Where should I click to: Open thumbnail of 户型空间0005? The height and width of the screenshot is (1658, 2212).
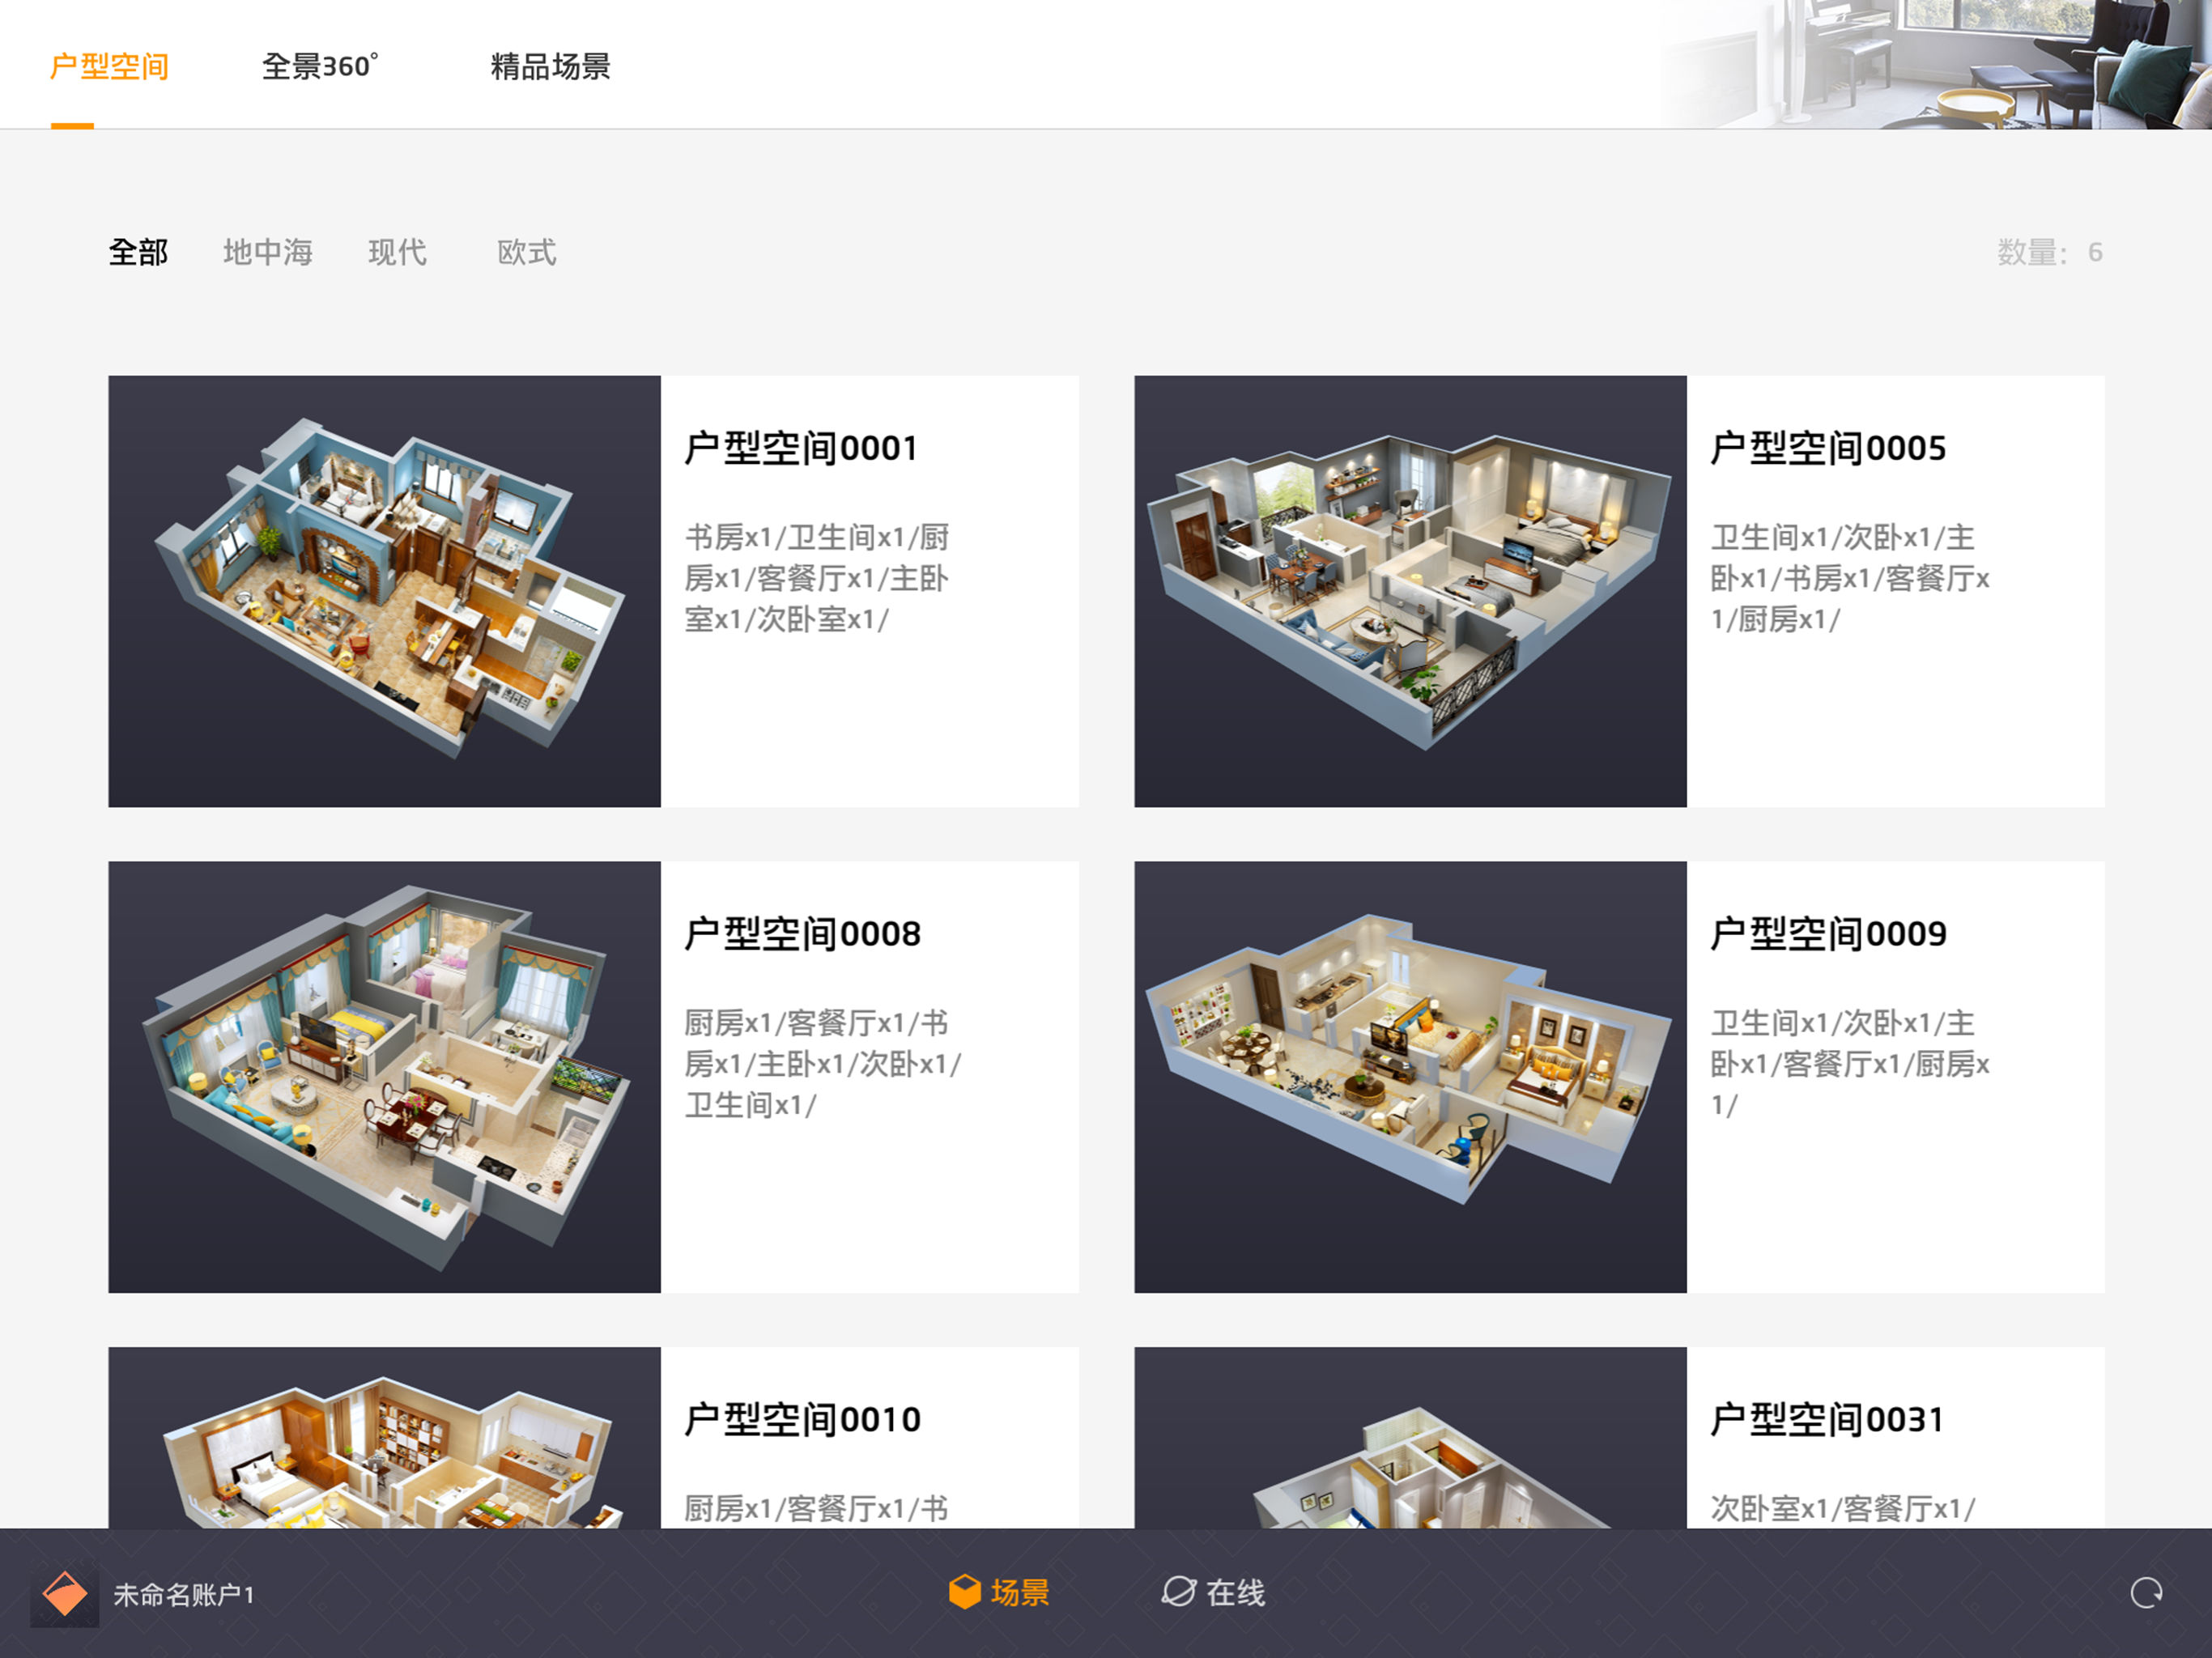click(x=1410, y=591)
